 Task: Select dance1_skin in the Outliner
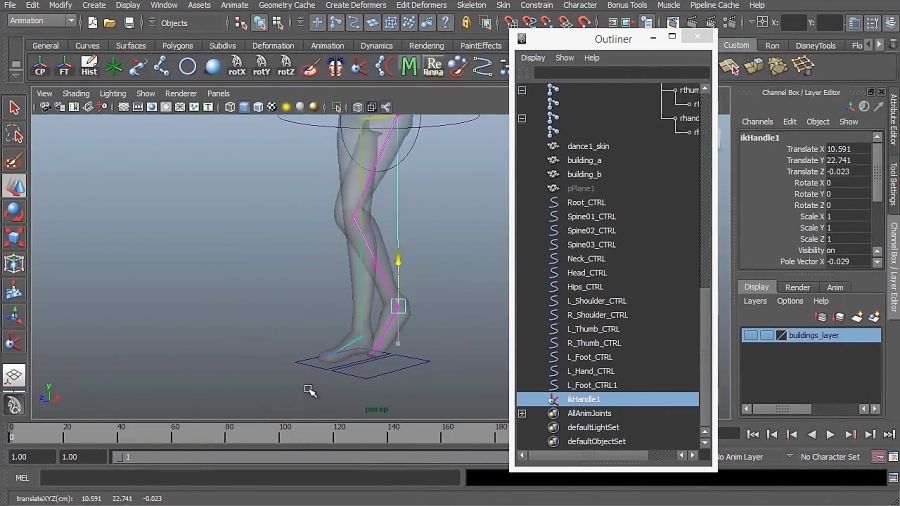pos(588,146)
